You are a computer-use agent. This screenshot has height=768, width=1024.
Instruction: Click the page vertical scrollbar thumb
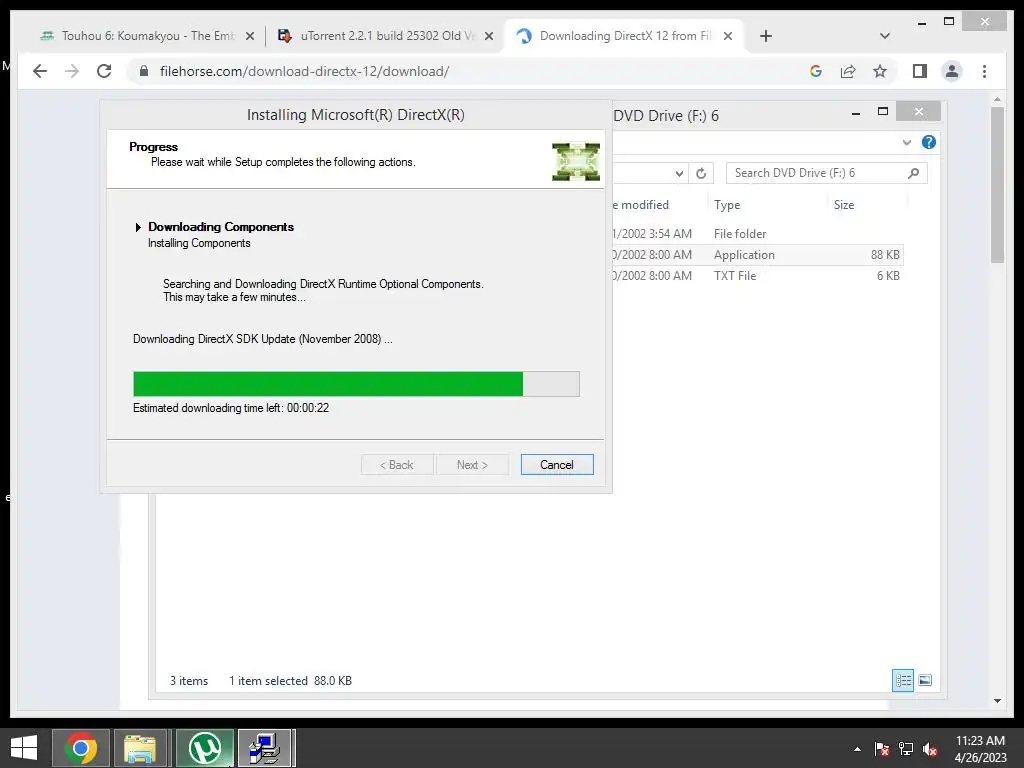997,185
